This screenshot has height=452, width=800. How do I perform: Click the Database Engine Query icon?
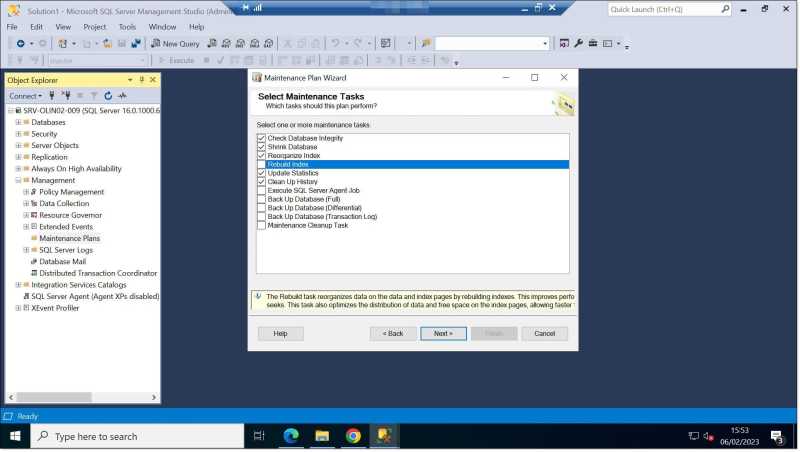(212, 44)
